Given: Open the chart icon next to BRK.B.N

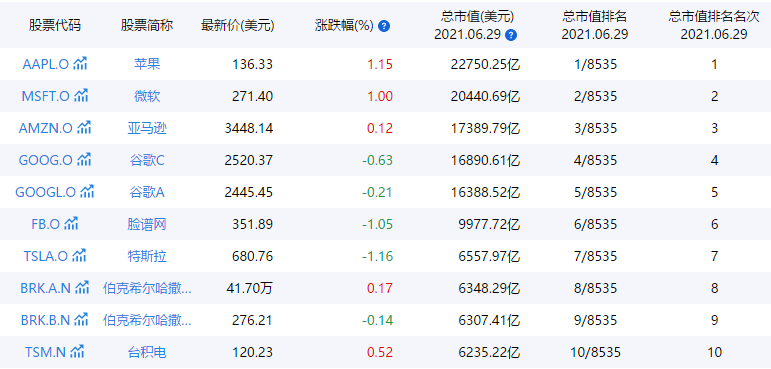Looking at the screenshot, I should tap(82, 320).
